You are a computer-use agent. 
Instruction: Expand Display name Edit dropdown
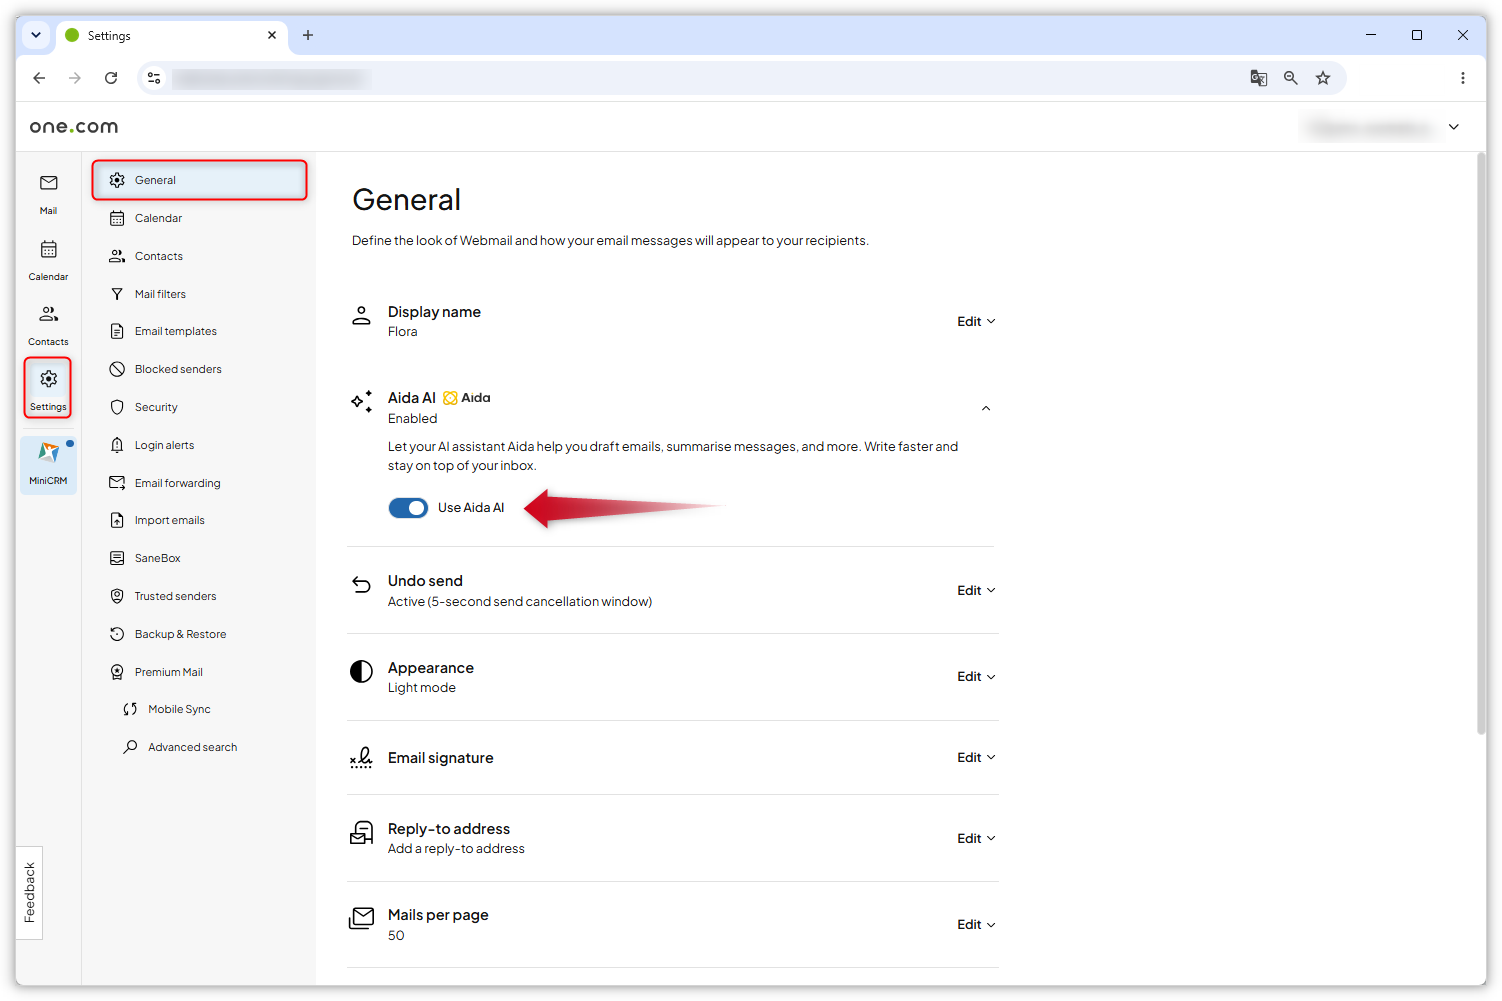(976, 322)
